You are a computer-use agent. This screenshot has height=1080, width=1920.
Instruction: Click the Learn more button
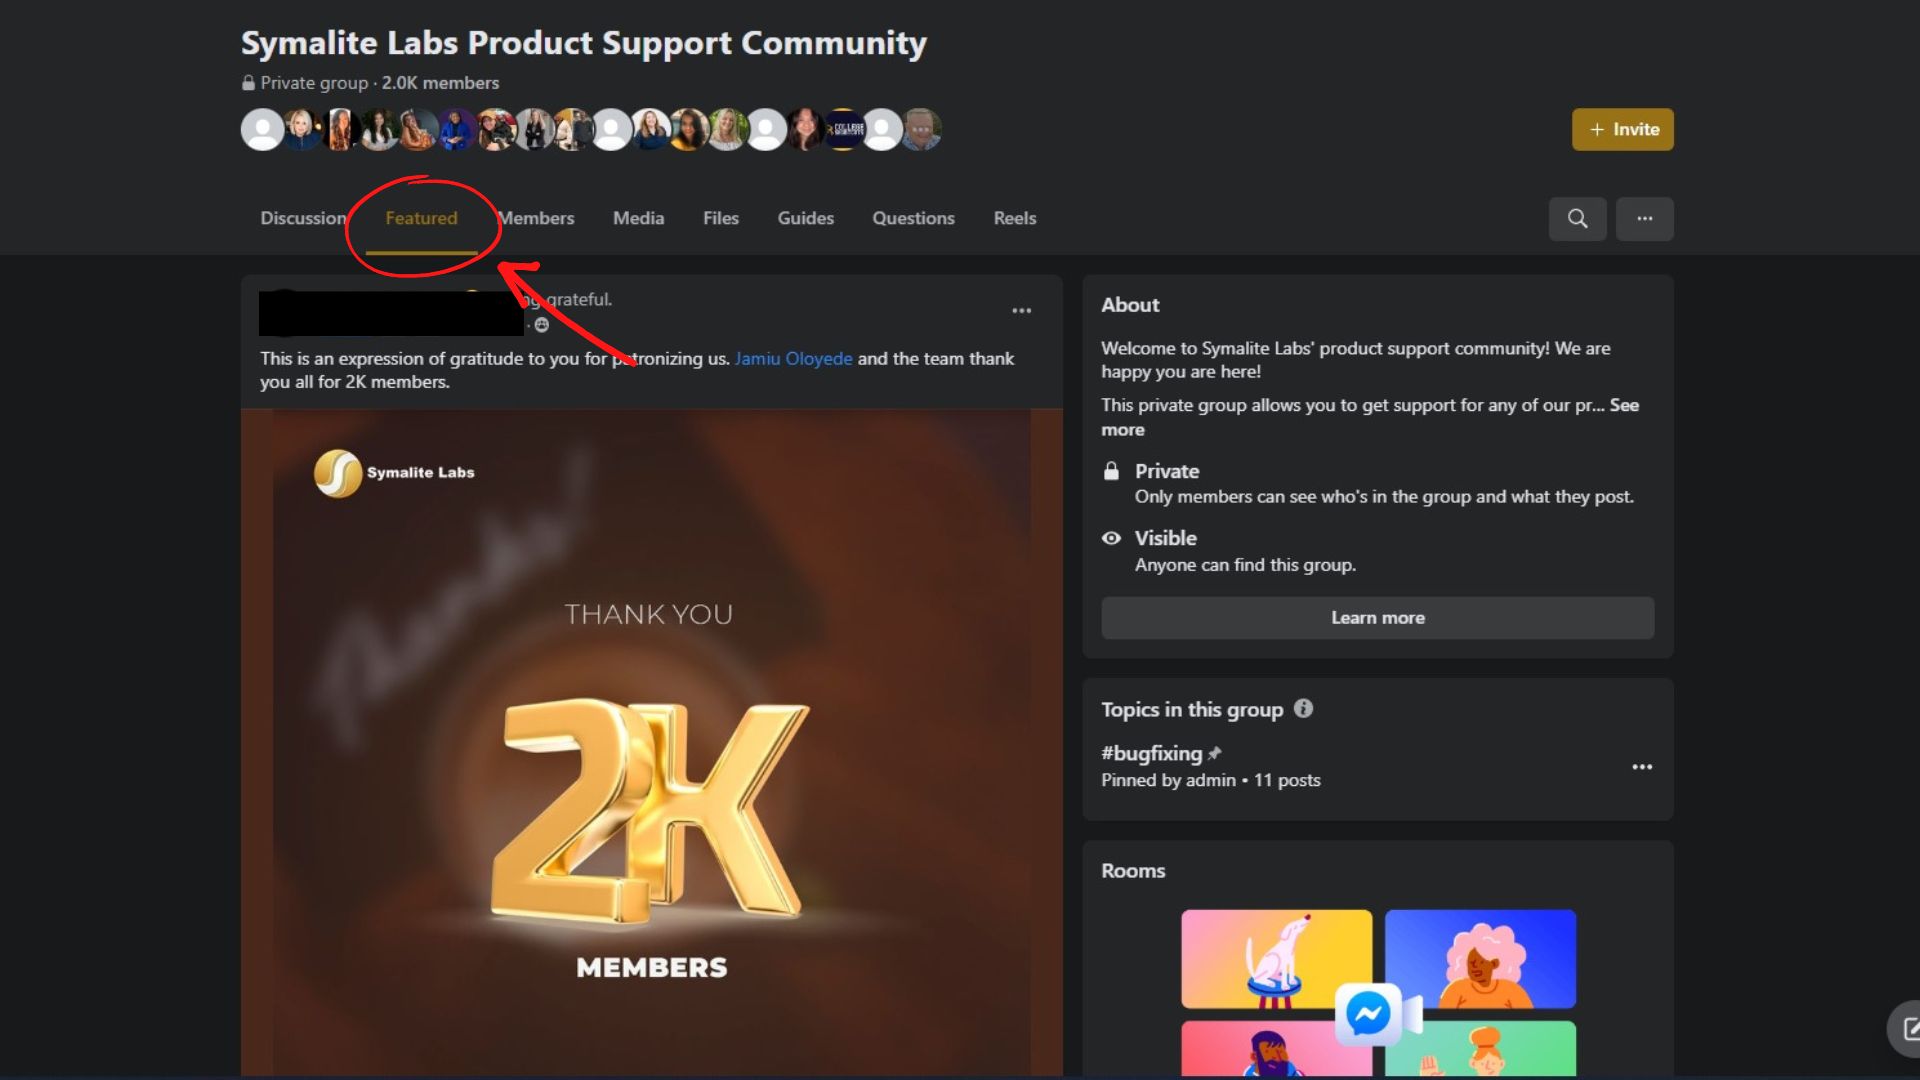click(x=1377, y=618)
